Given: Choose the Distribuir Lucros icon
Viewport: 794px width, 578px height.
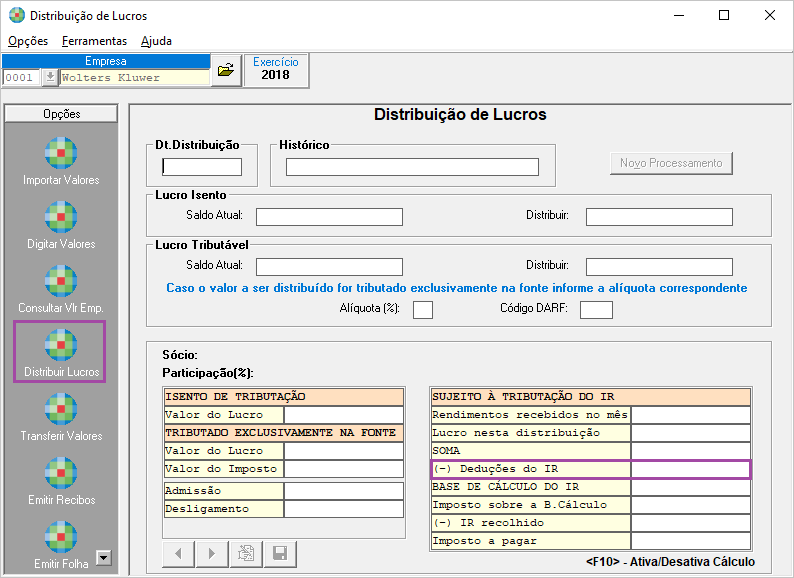Looking at the screenshot, I should coord(61,345).
